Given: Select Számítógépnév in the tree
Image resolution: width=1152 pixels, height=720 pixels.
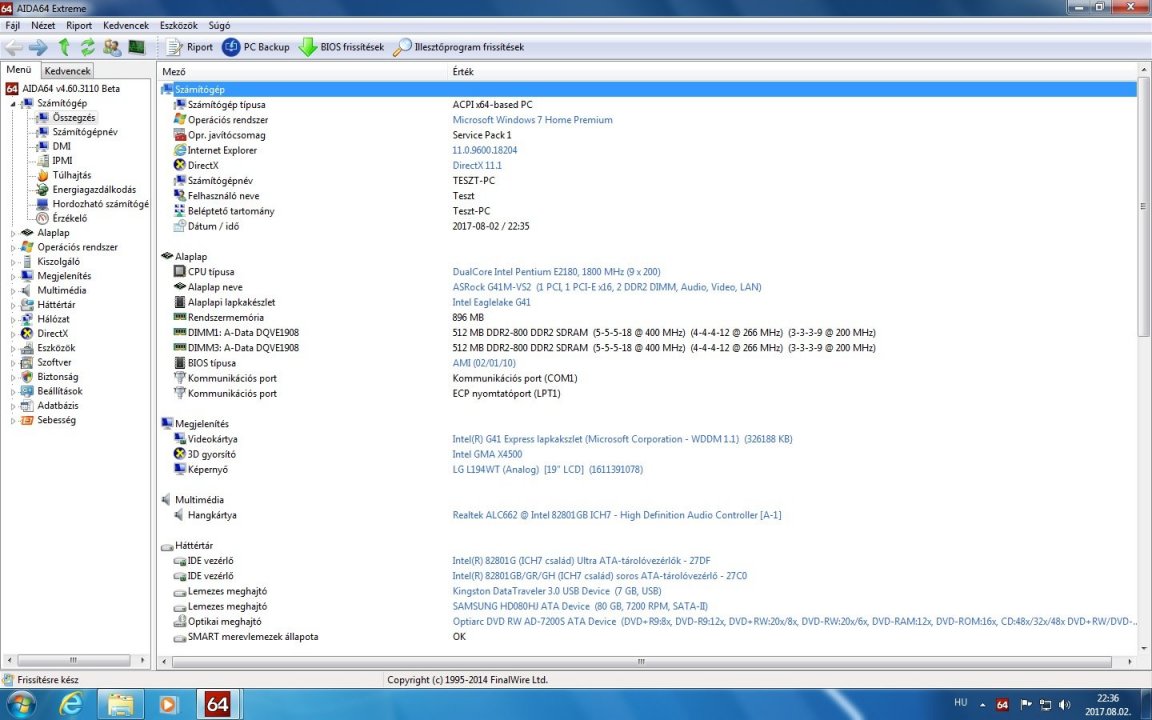Looking at the screenshot, I should tap(84, 132).
